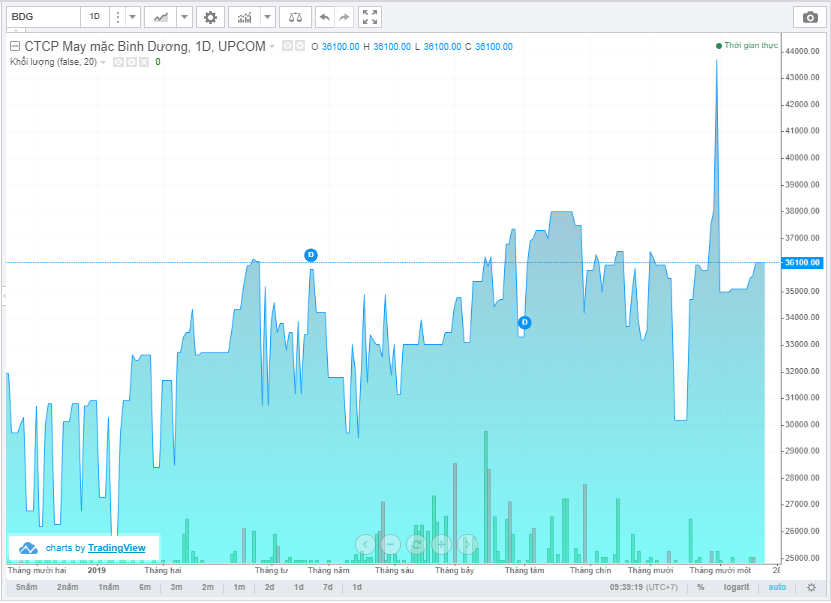Image resolution: width=831 pixels, height=603 pixels.
Task: Click the close value C 36100.00
Action: [x=489, y=47]
